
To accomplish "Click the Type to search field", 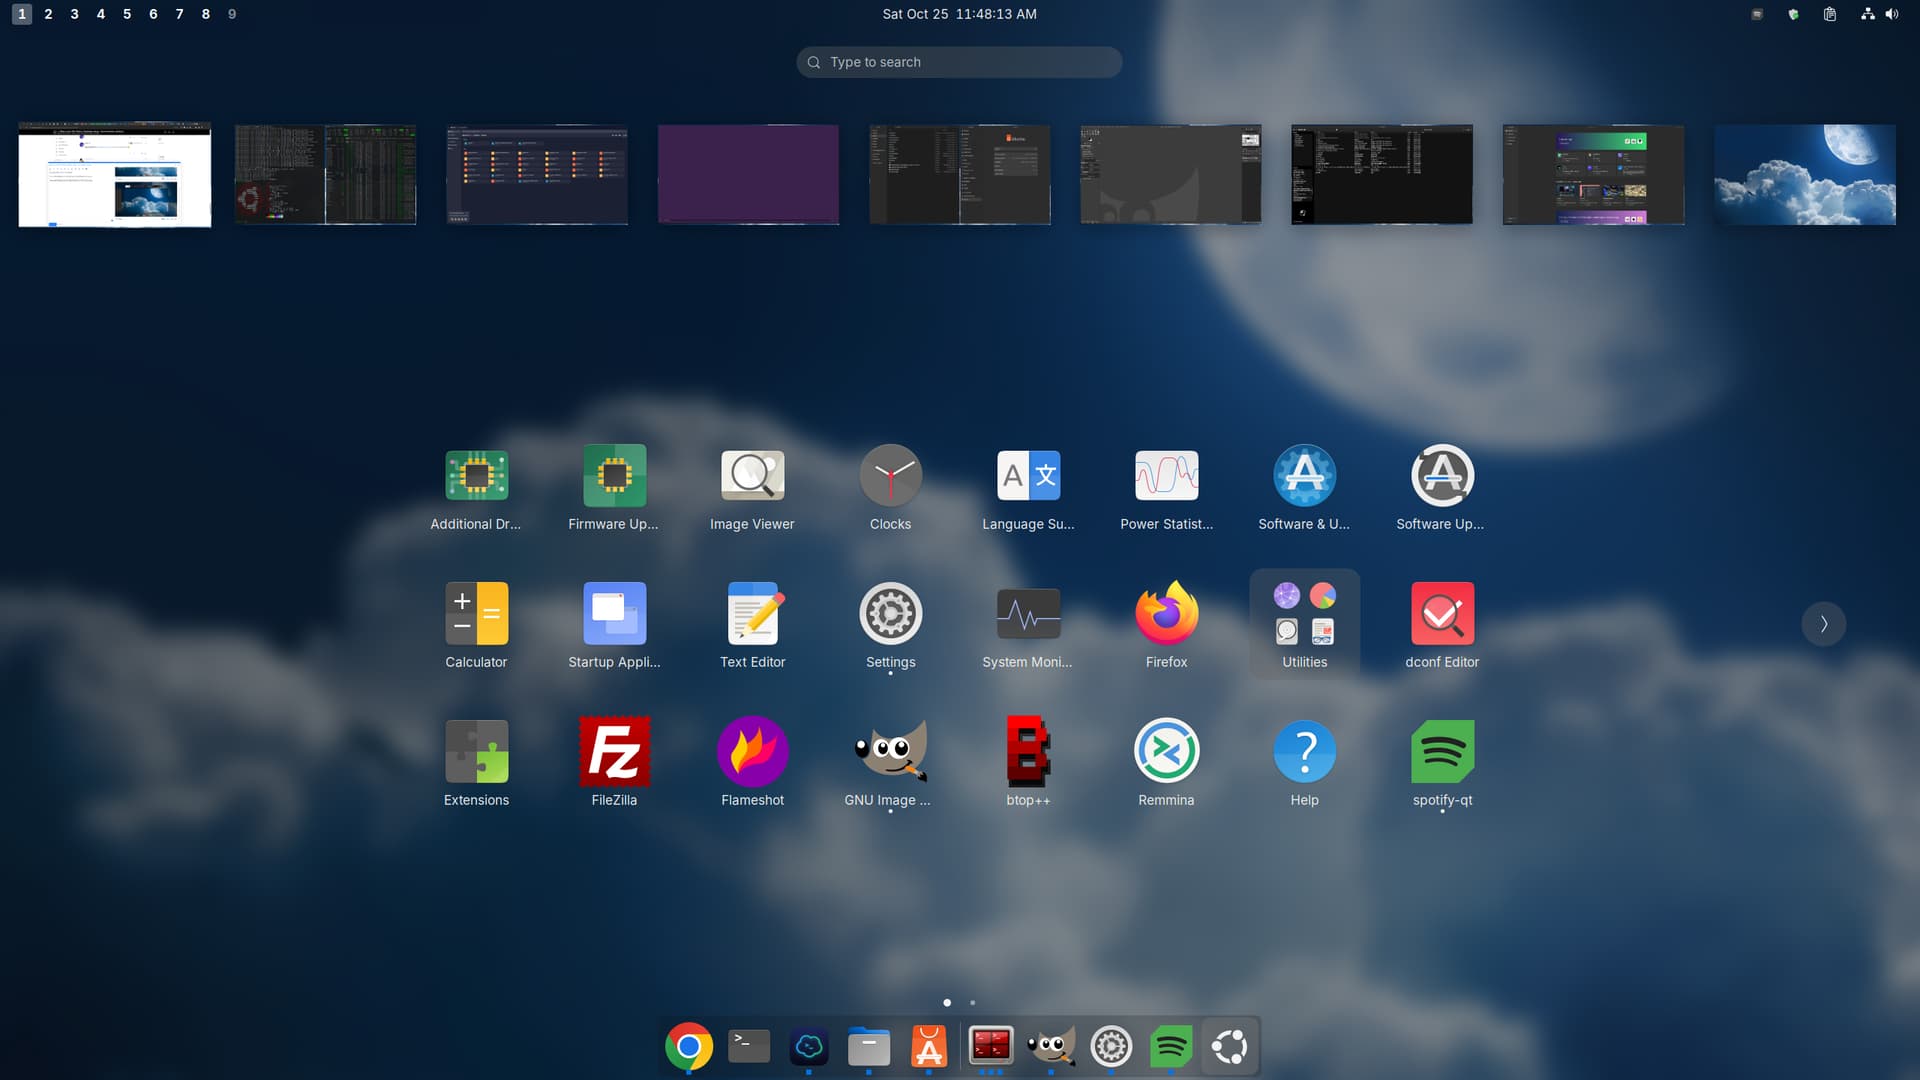I will click(x=959, y=62).
